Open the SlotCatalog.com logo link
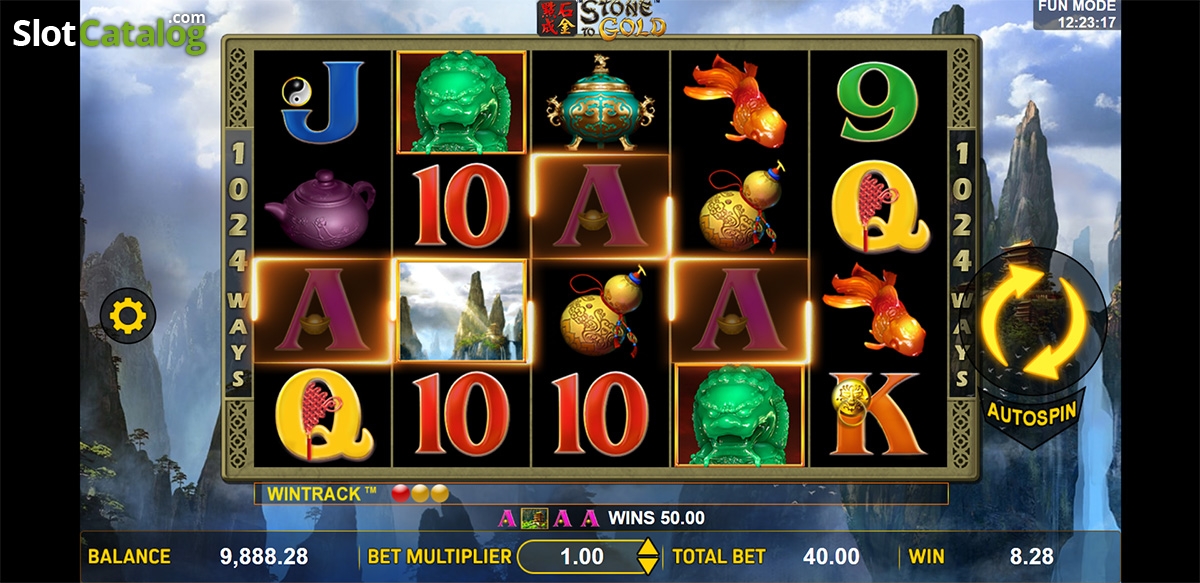1200x583 pixels. (x=109, y=32)
